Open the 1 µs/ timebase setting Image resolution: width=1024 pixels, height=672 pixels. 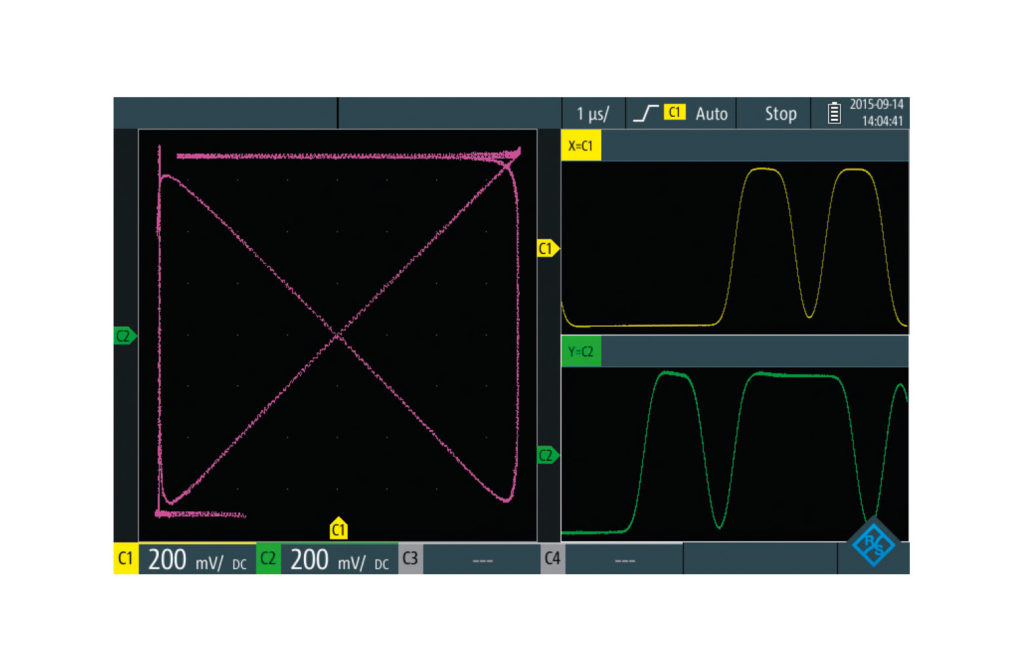click(592, 113)
